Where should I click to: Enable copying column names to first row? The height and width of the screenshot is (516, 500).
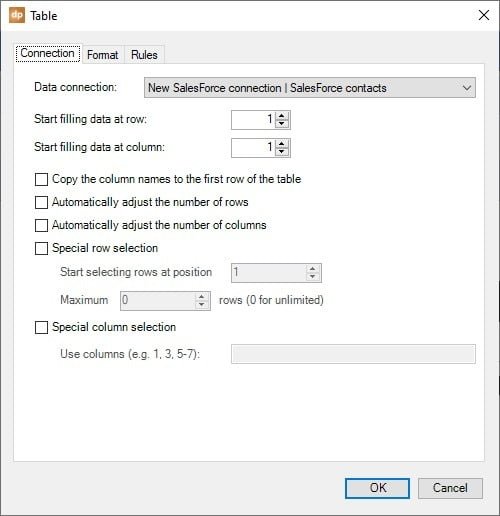click(41, 179)
